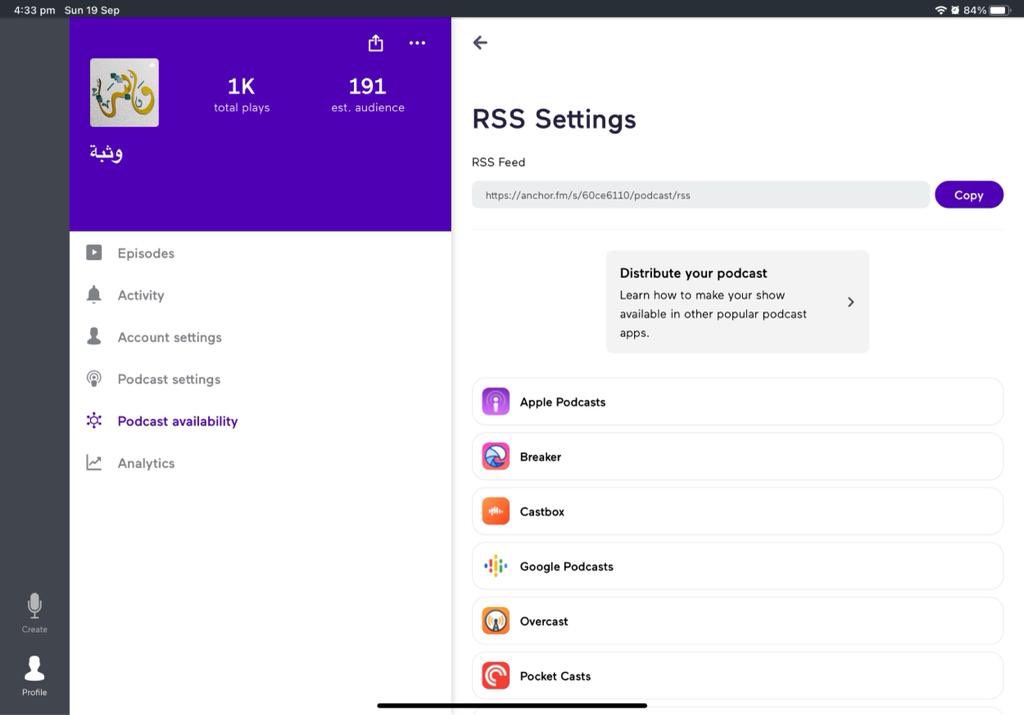This screenshot has width=1024, height=715.
Task: Click the Apple Podcasts app icon
Action: pos(496,402)
